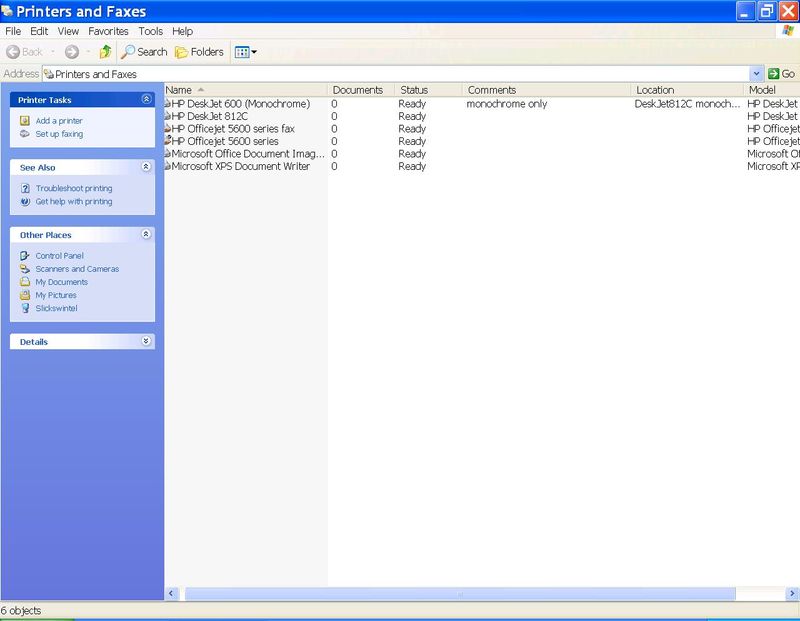Click the Control Panel icon
This screenshot has width=800, height=621.
tap(25, 255)
